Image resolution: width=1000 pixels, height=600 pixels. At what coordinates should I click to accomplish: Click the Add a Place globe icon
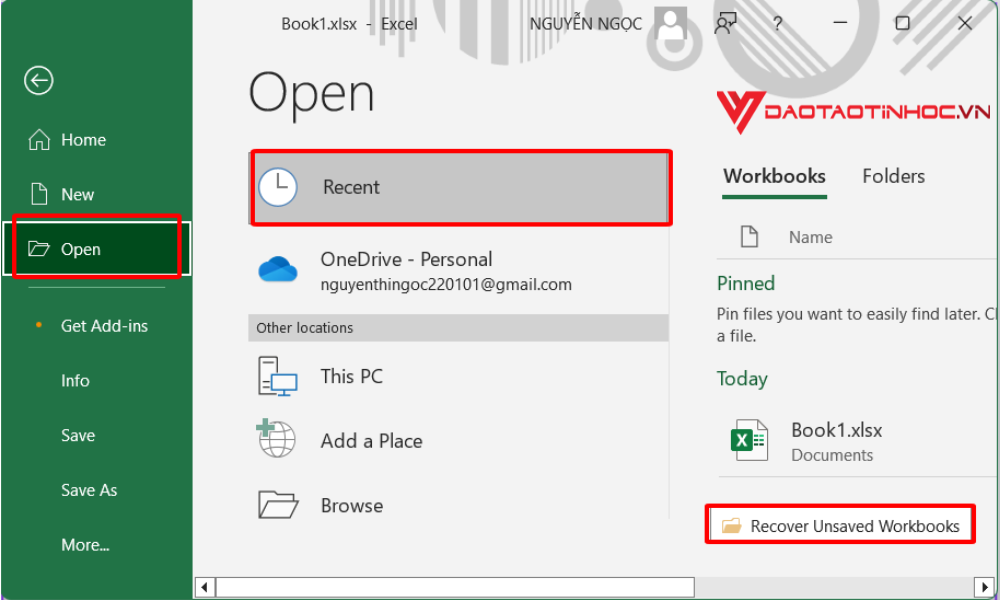tap(276, 438)
